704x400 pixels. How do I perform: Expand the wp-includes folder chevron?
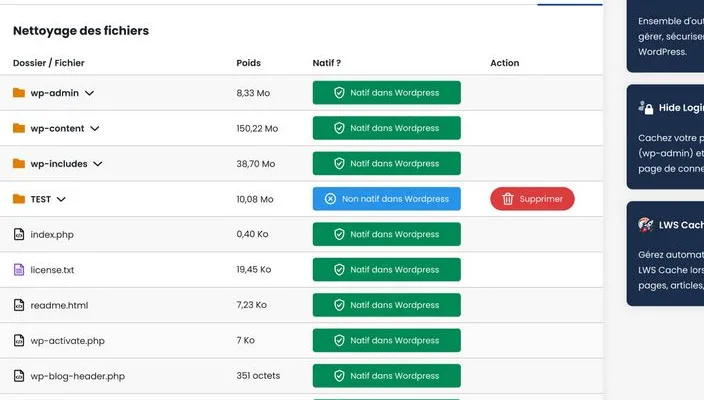point(98,164)
